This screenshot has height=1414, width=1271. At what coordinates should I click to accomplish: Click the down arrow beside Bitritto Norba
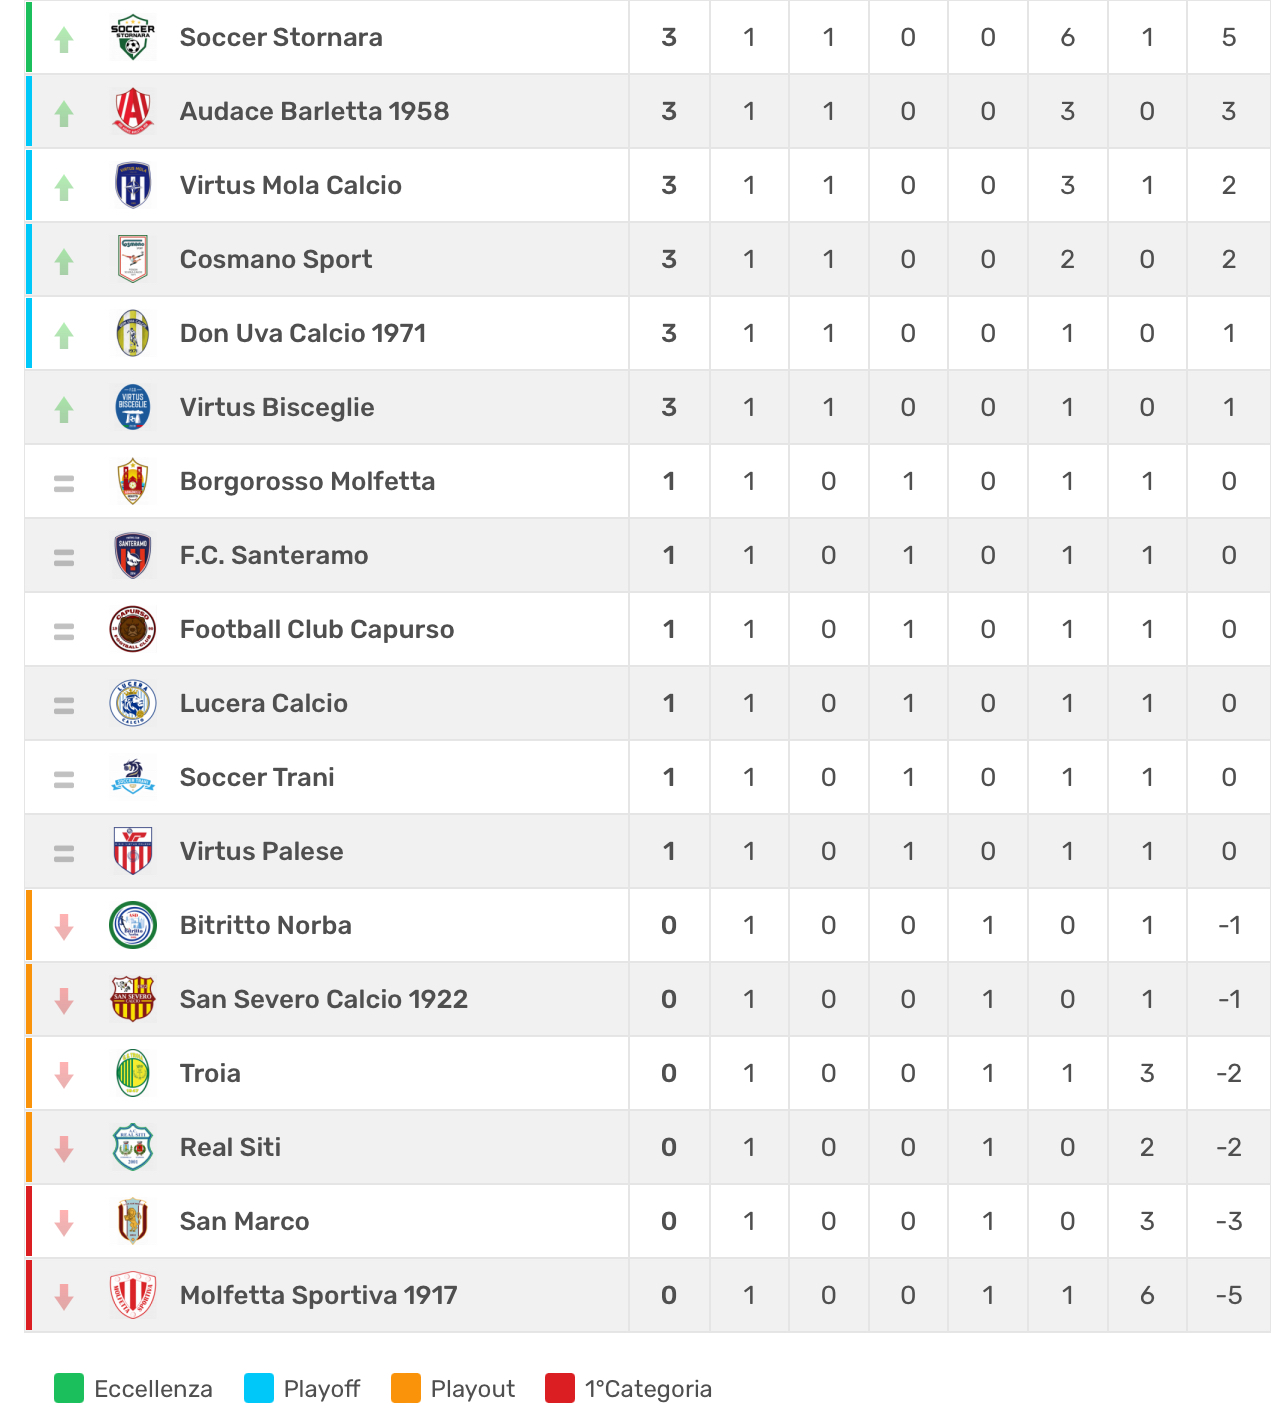(64, 926)
